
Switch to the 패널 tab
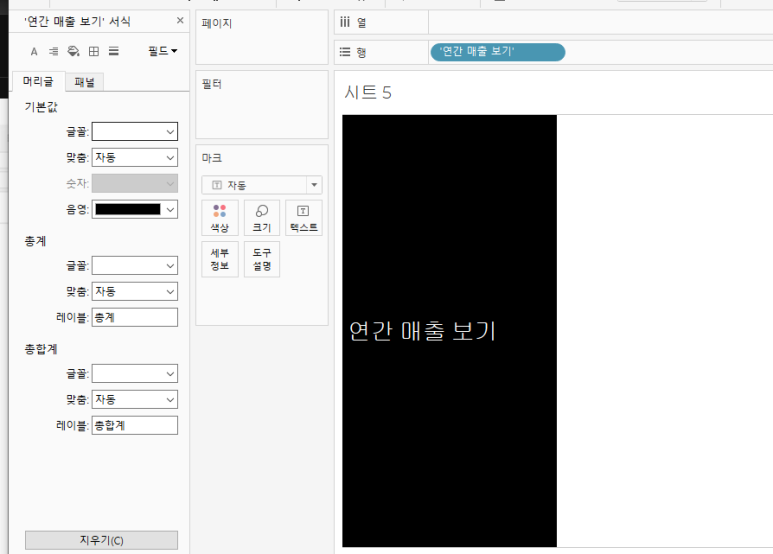(84, 82)
